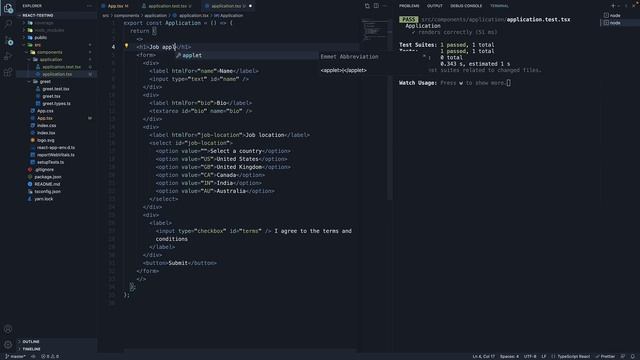Click Ln 4, Col 17 in status bar
This screenshot has height=360, width=640.
(x=483, y=356)
